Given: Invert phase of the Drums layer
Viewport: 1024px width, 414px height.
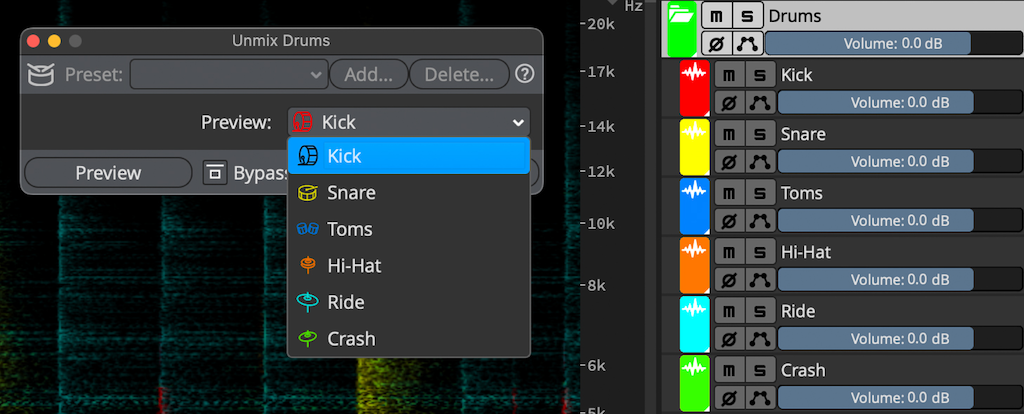Looking at the screenshot, I should point(716,44).
